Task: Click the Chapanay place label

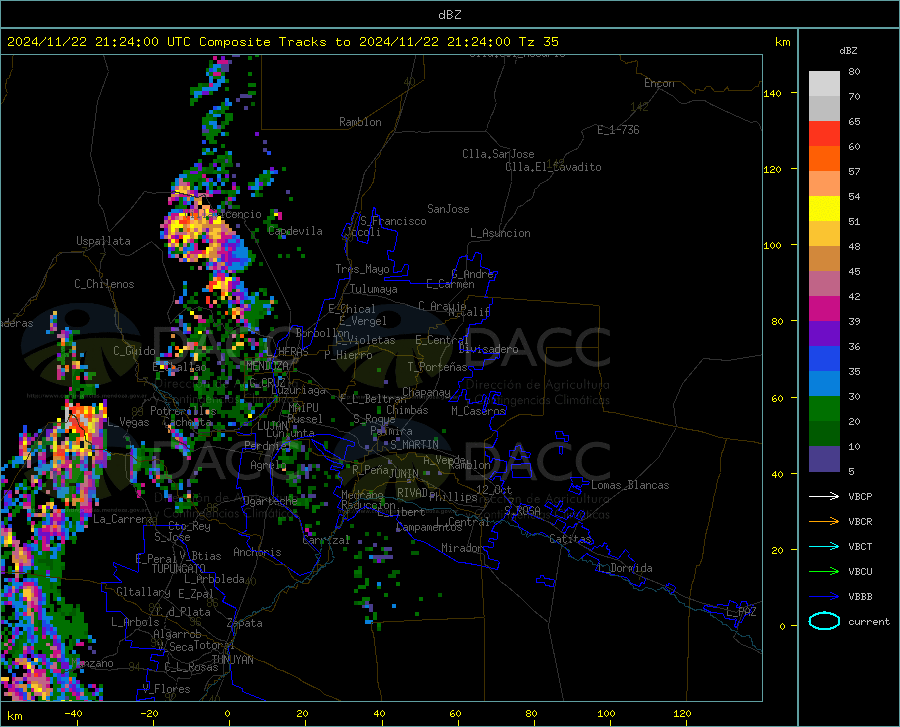Action: click(426, 392)
